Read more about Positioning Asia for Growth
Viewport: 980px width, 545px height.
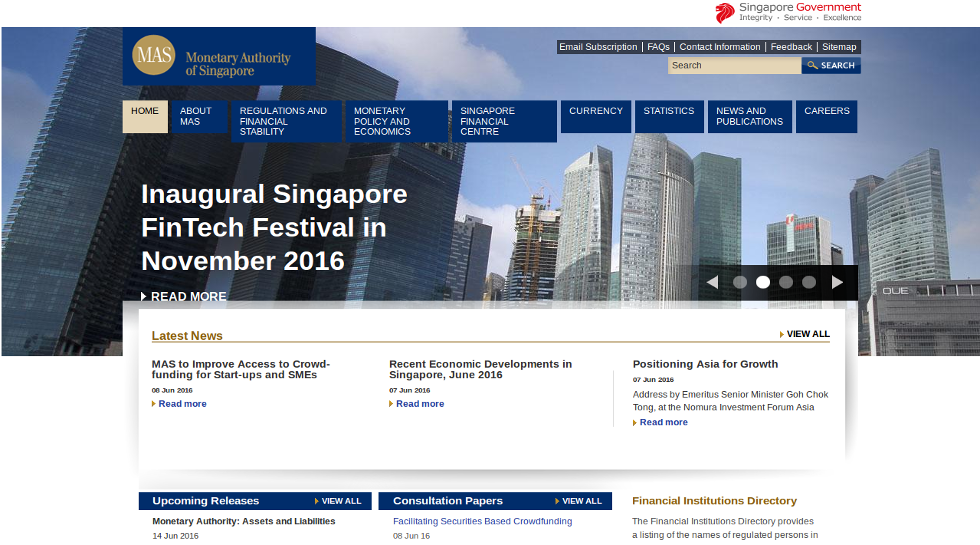[663, 422]
